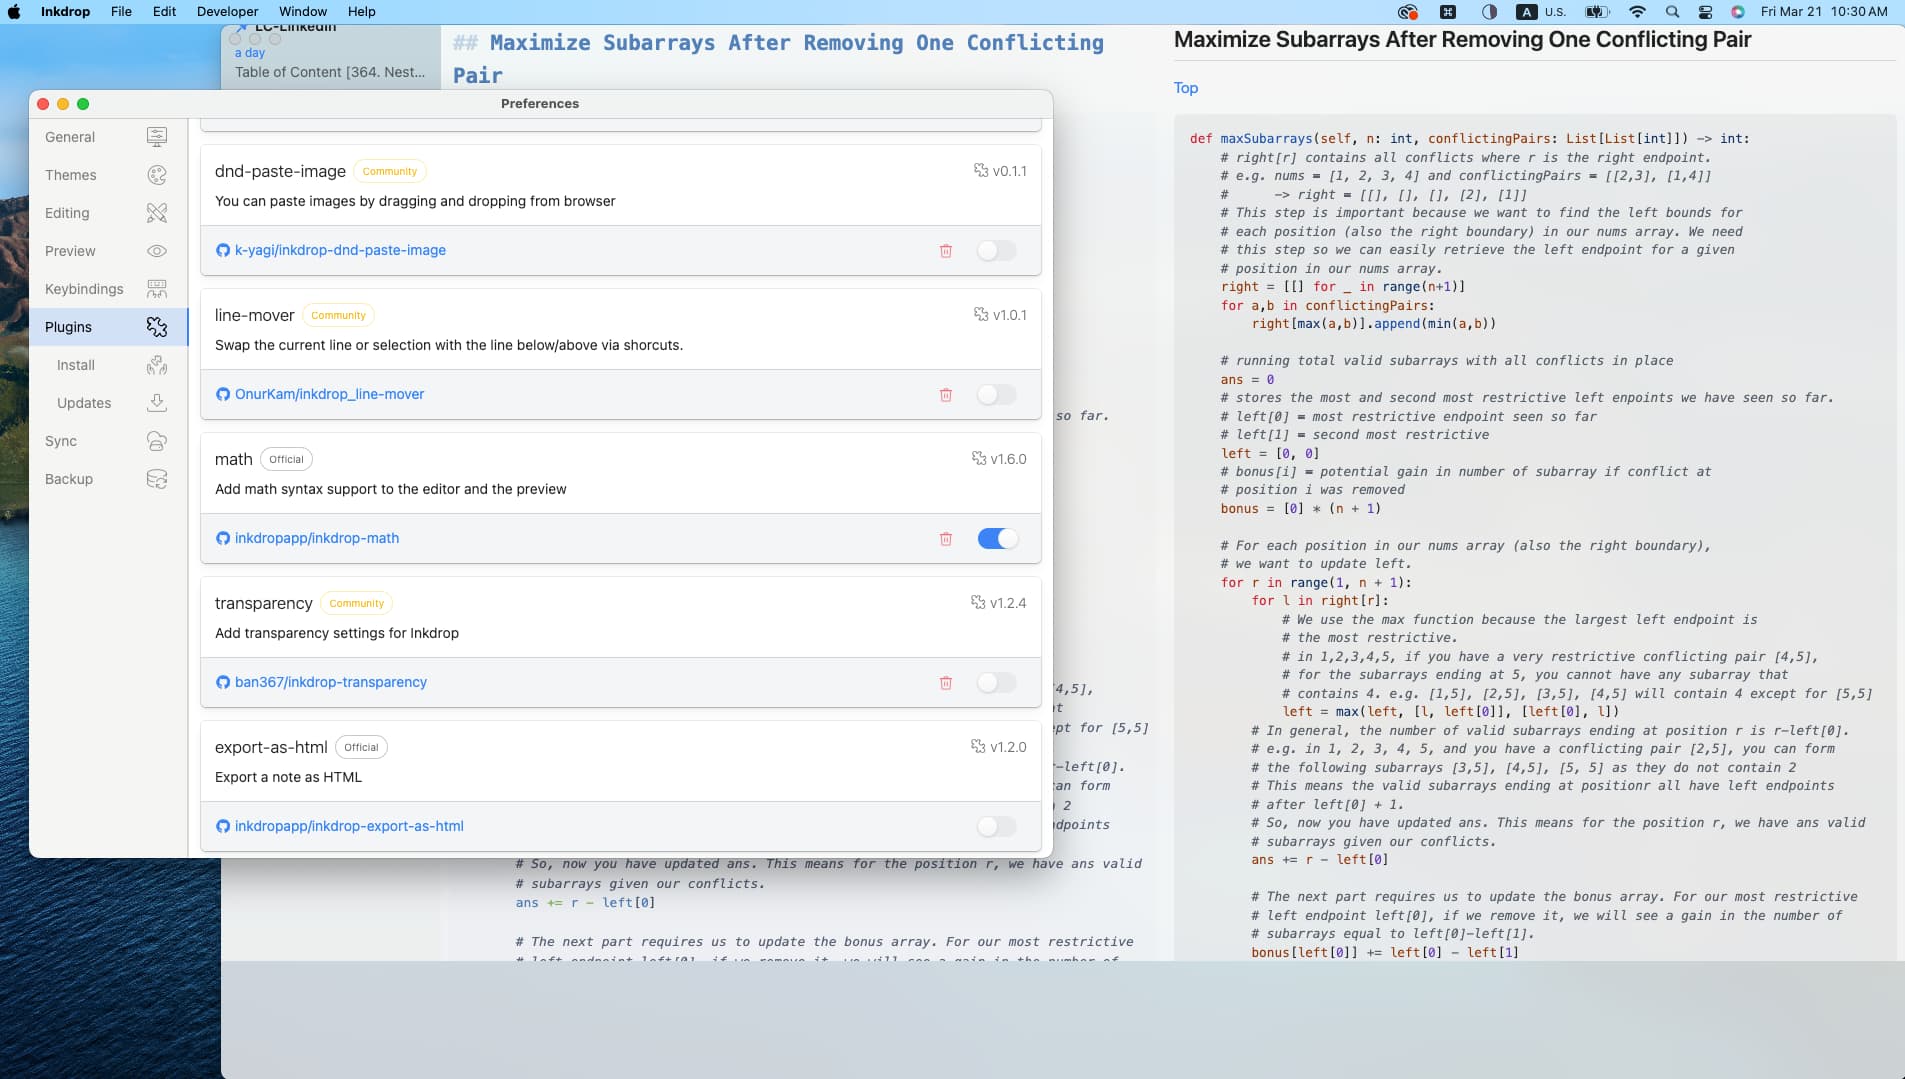Click the Preview eye icon

tap(157, 251)
